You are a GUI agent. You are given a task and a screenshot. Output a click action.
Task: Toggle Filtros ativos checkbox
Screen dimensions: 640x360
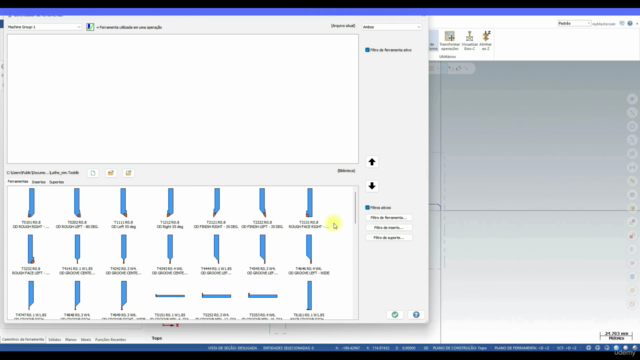click(367, 208)
